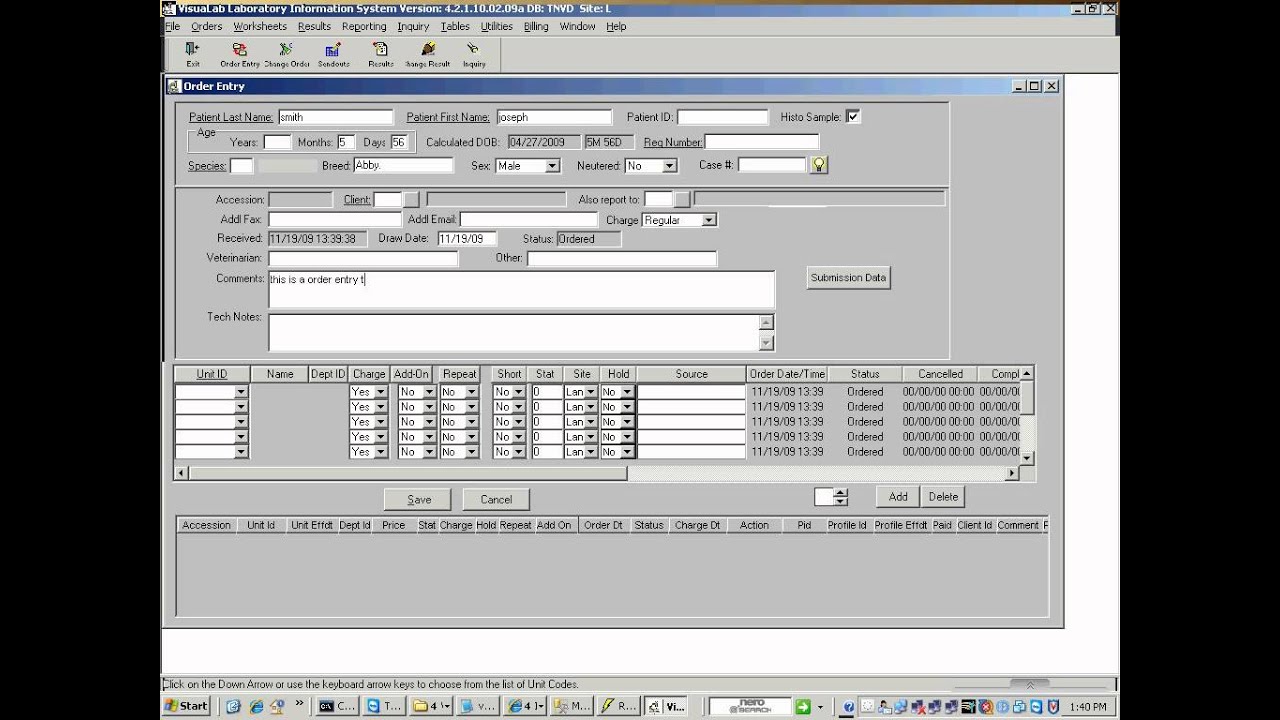Click the Draw Date field

[467, 239]
